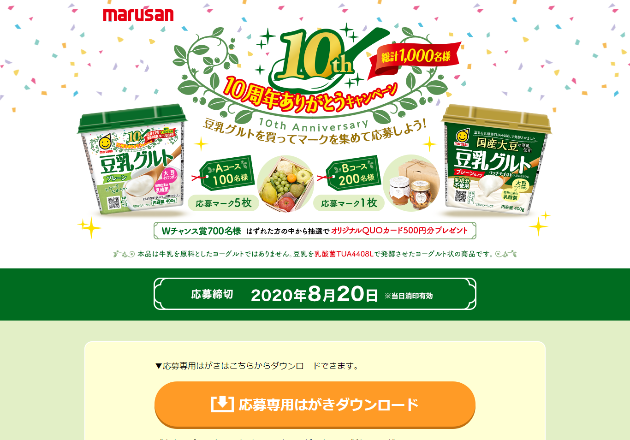Click the fruit box prize image
630x440 pixels.
click(286, 184)
